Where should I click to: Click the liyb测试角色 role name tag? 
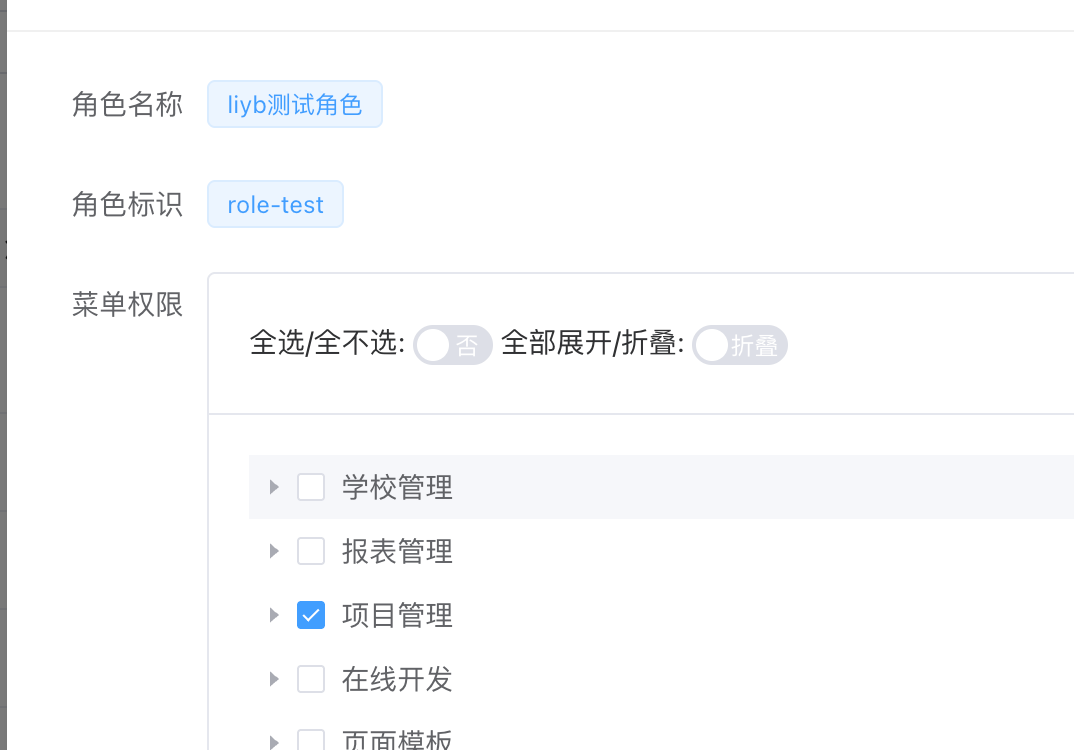(x=295, y=104)
